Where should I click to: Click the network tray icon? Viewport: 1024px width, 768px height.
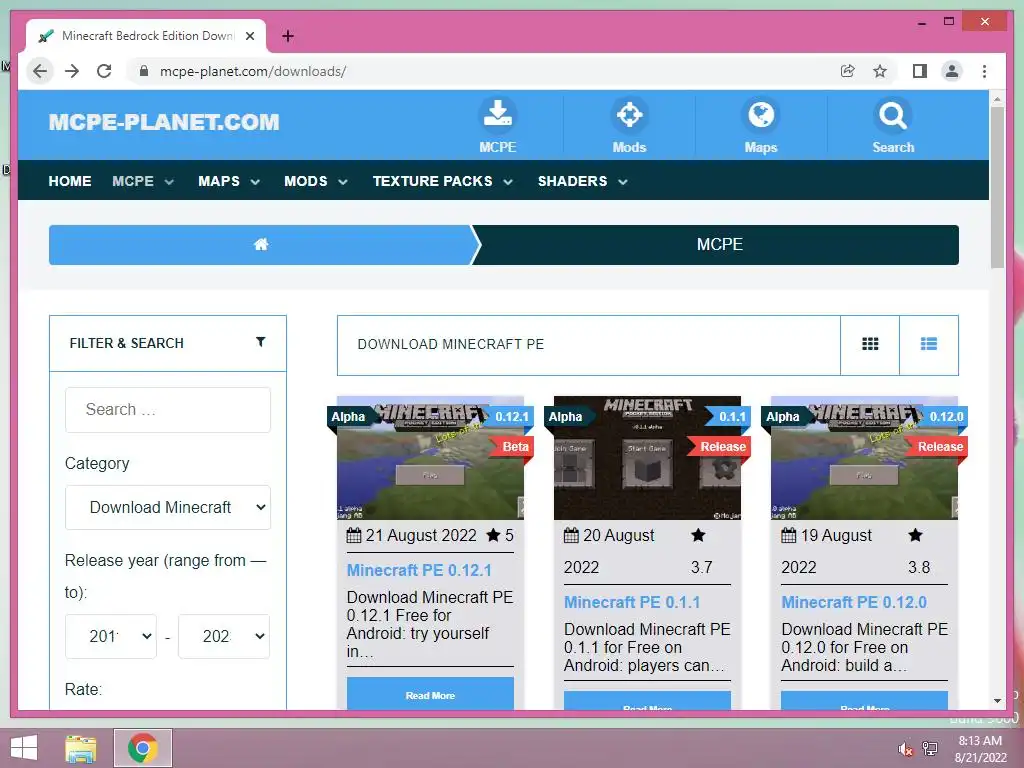pos(930,748)
